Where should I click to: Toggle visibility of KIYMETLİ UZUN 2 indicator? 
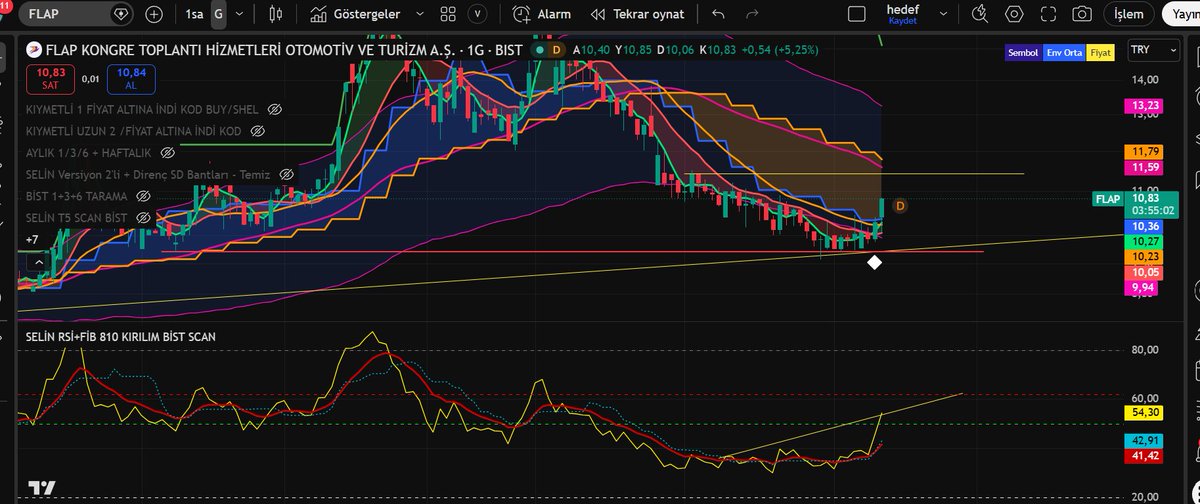257,131
